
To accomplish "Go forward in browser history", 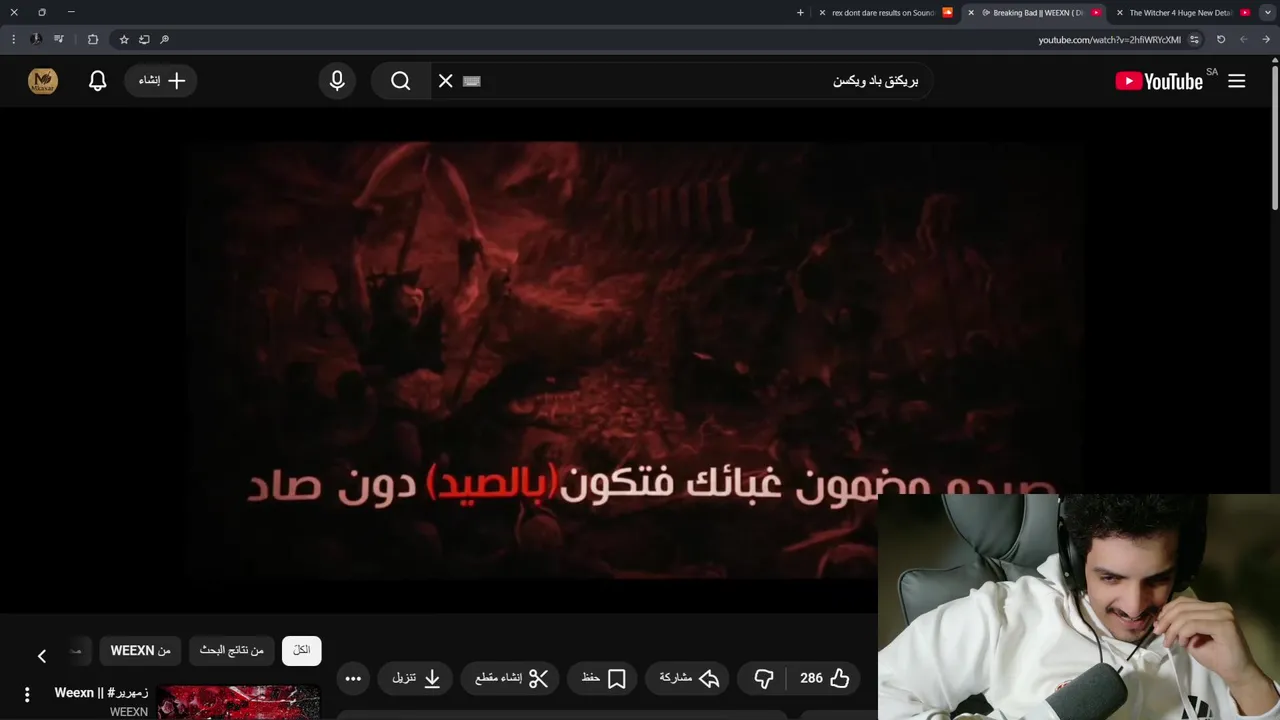I will (1244, 40).
